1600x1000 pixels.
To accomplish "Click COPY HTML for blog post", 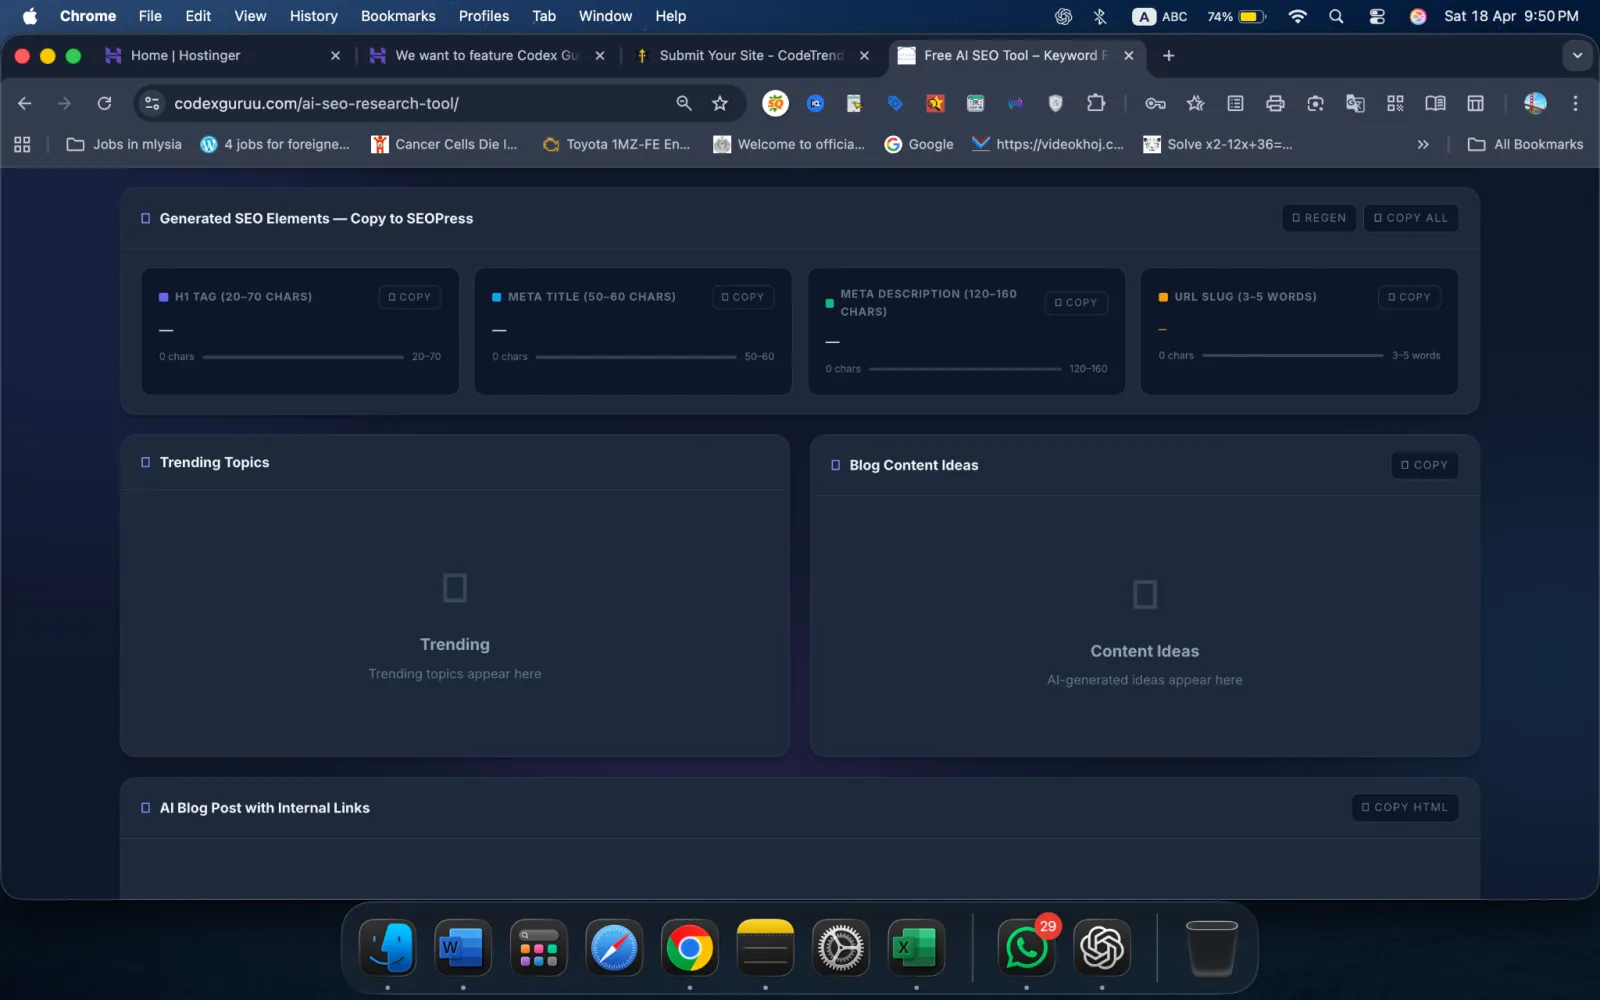I will click(x=1404, y=807).
